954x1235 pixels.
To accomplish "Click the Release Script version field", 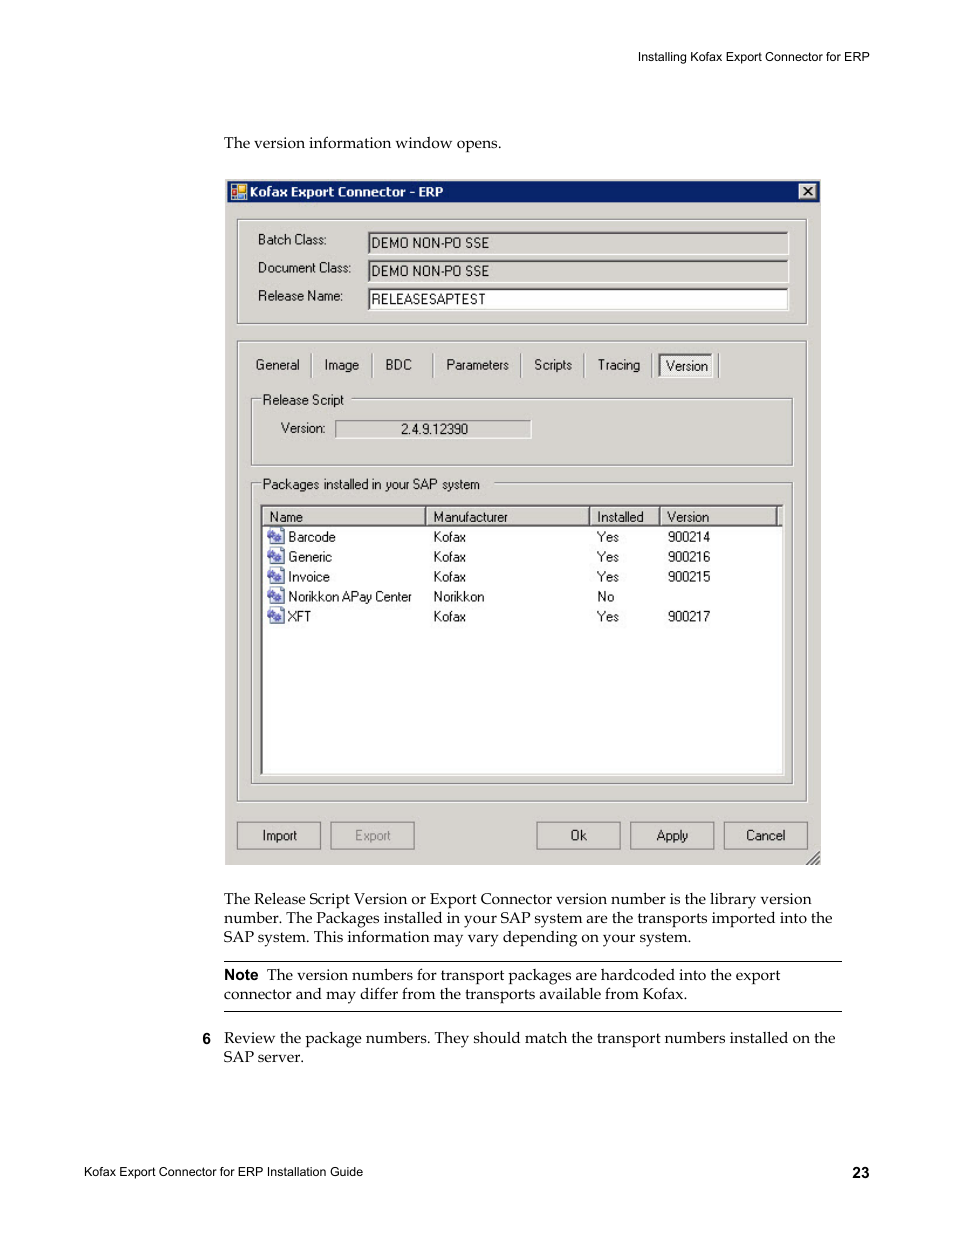I will [433, 429].
